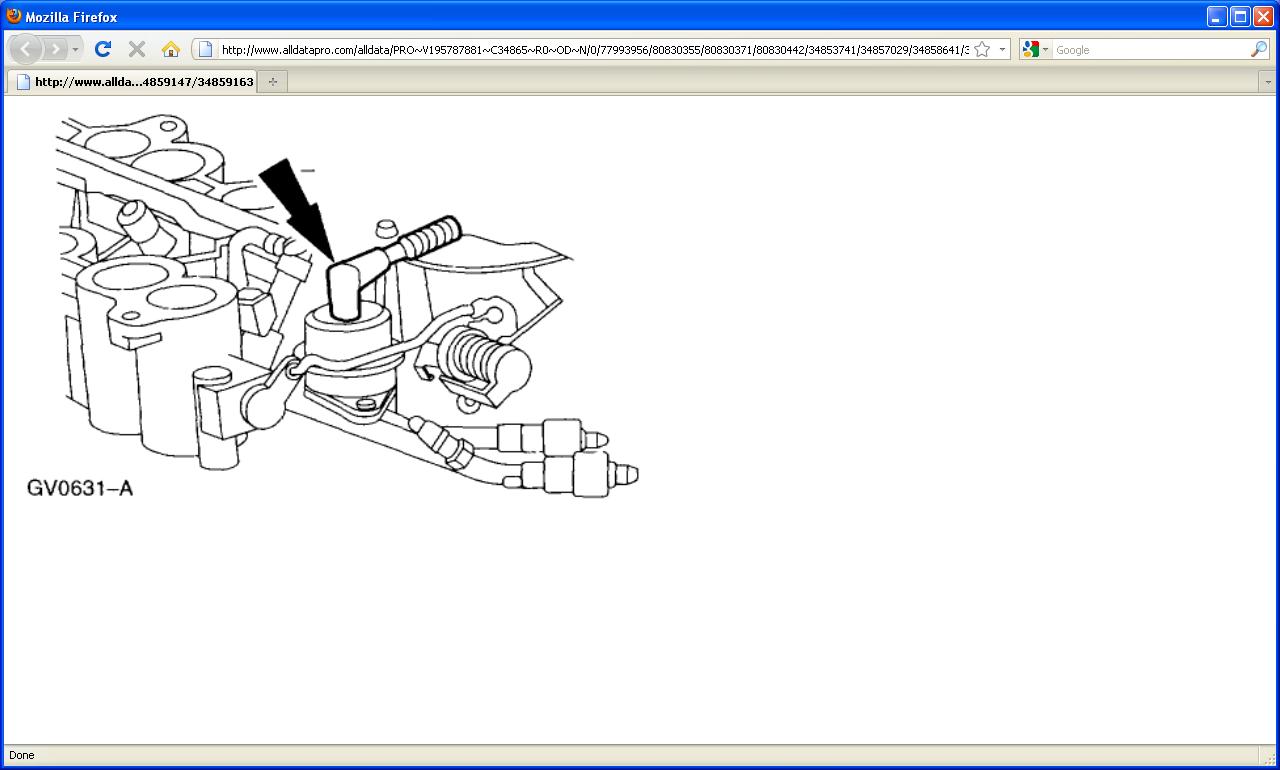
Task: Open the list all tabs dropdown
Action: coord(1268,82)
